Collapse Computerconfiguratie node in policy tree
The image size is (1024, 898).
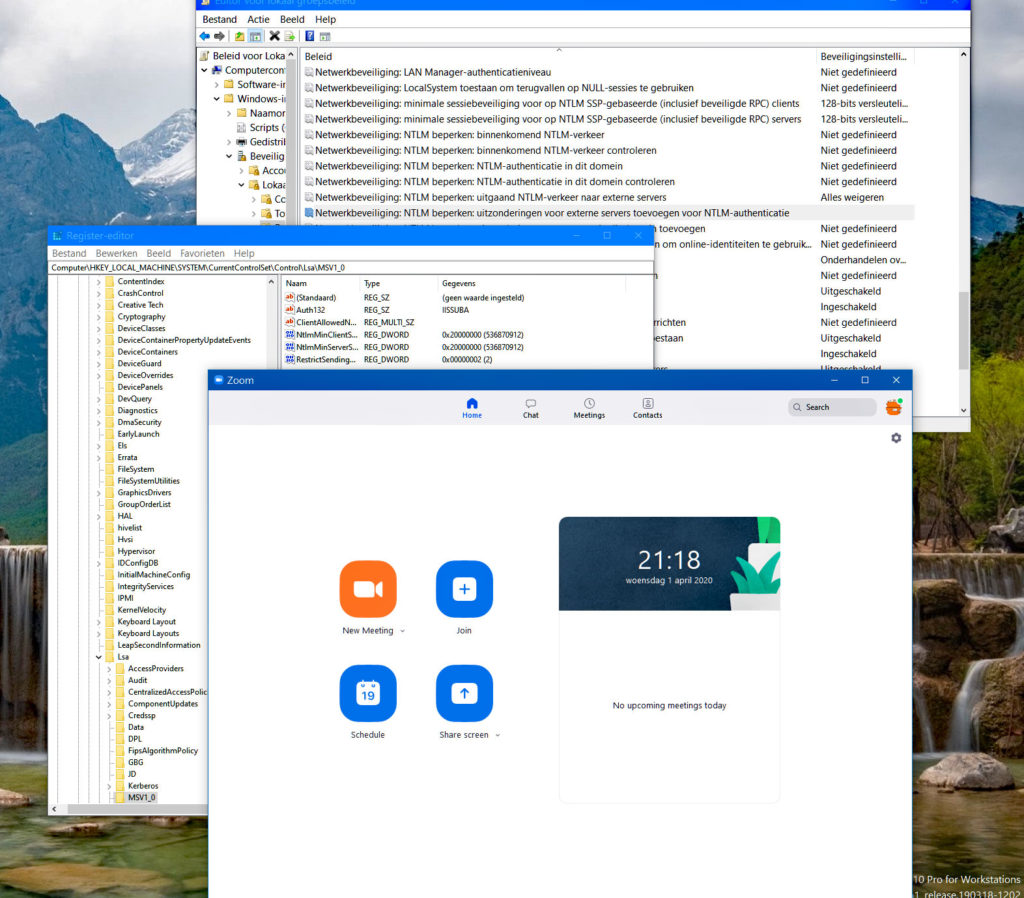click(x=204, y=70)
